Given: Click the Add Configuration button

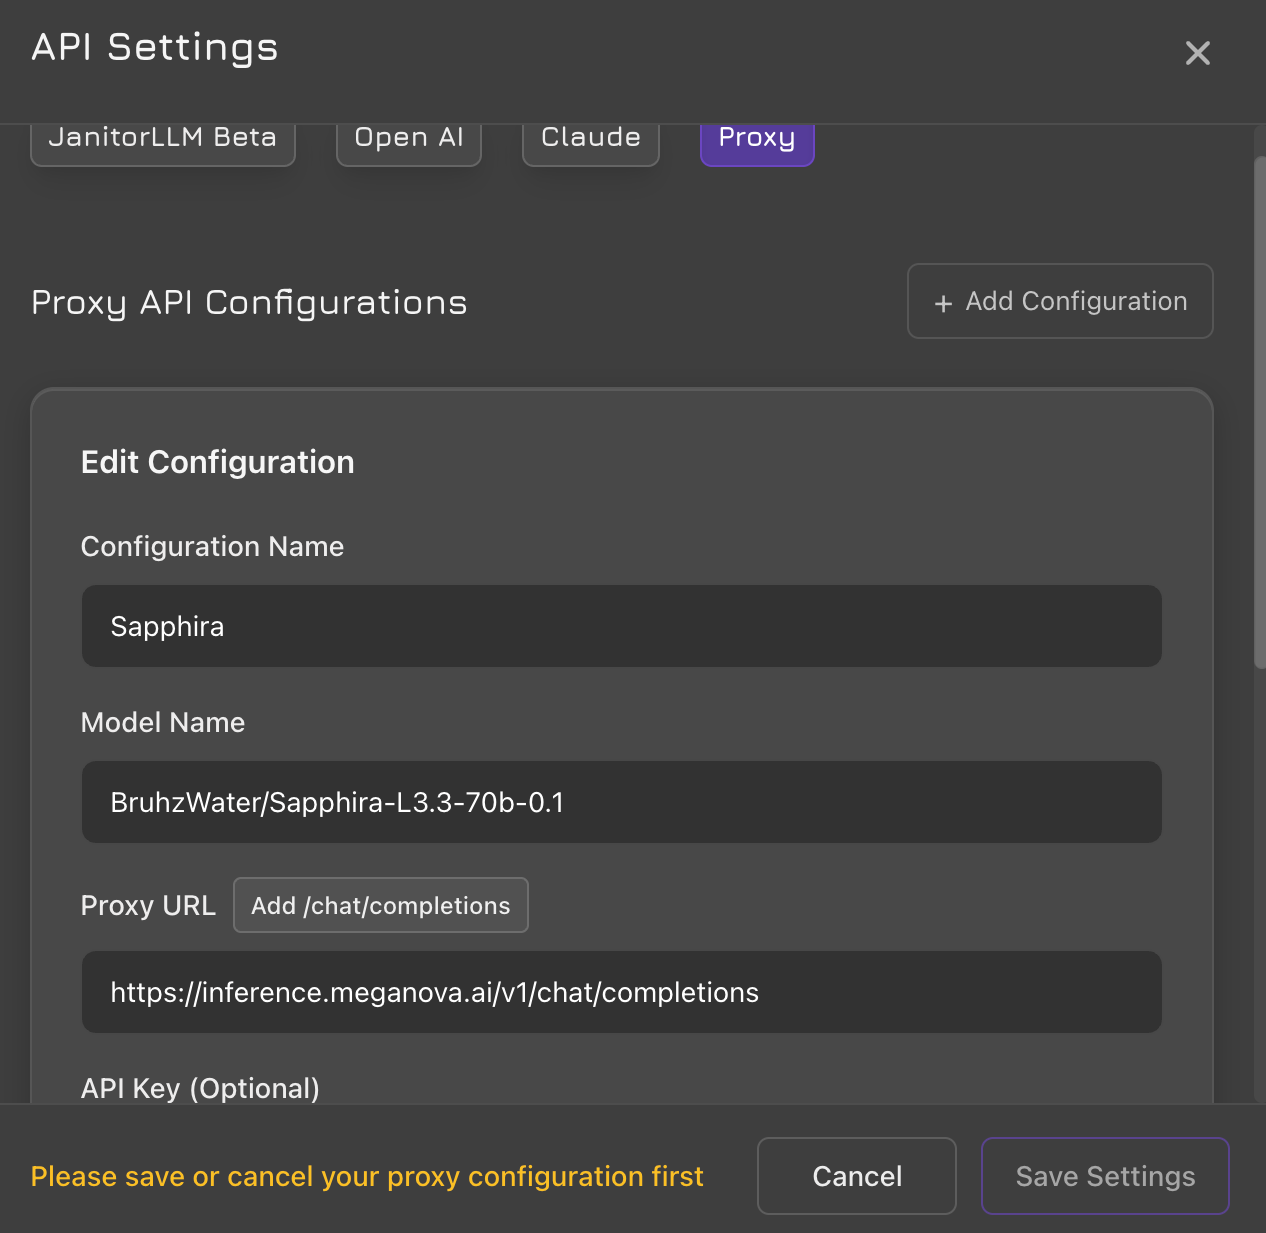Looking at the screenshot, I should click(x=1059, y=301).
